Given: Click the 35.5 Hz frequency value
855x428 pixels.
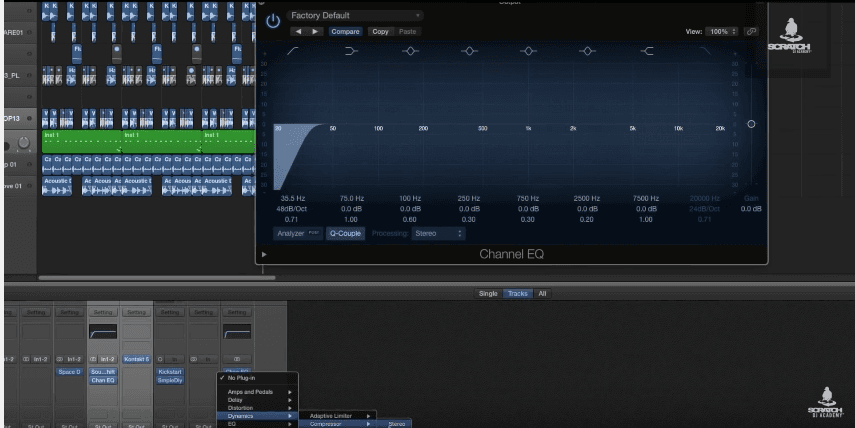Looking at the screenshot, I should [x=292, y=198].
